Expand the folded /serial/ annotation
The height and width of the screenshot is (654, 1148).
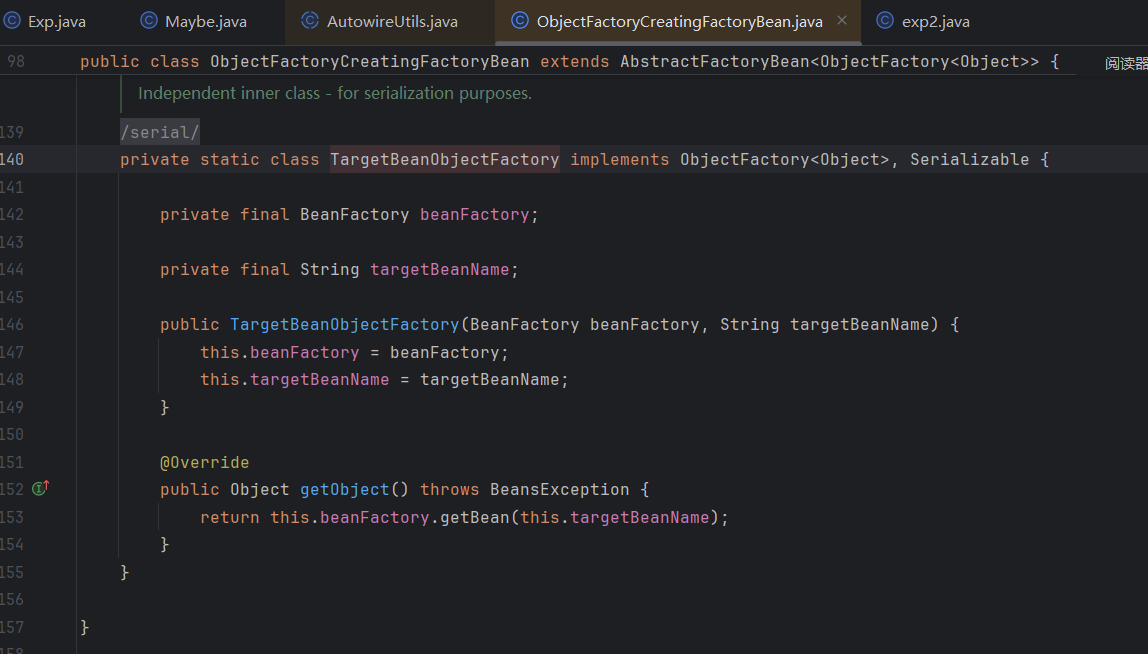(x=160, y=132)
